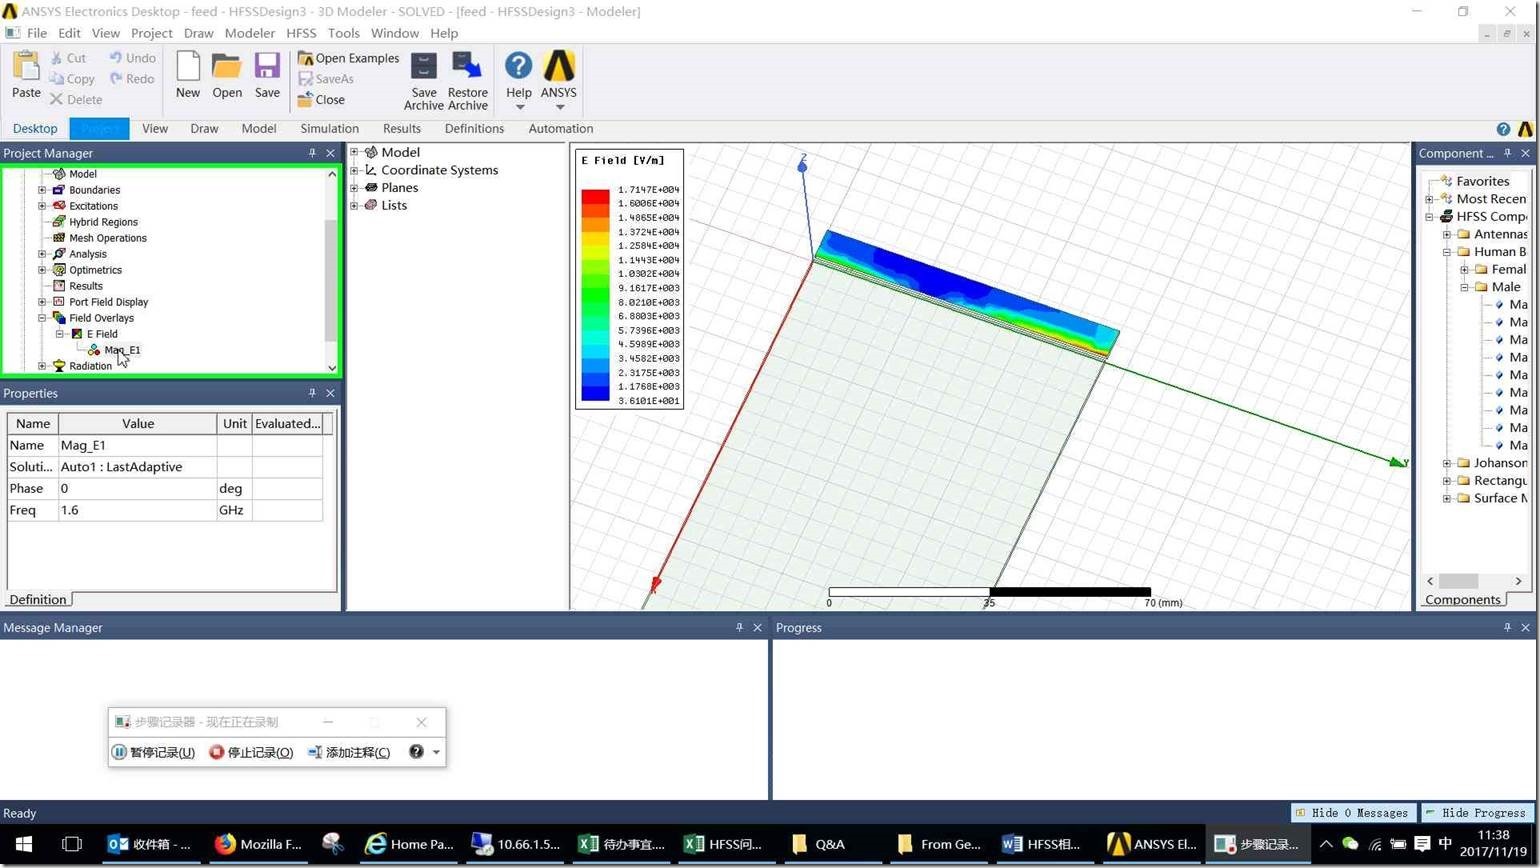Open the HFSS menu
The height and width of the screenshot is (868, 1540).
[x=301, y=33]
